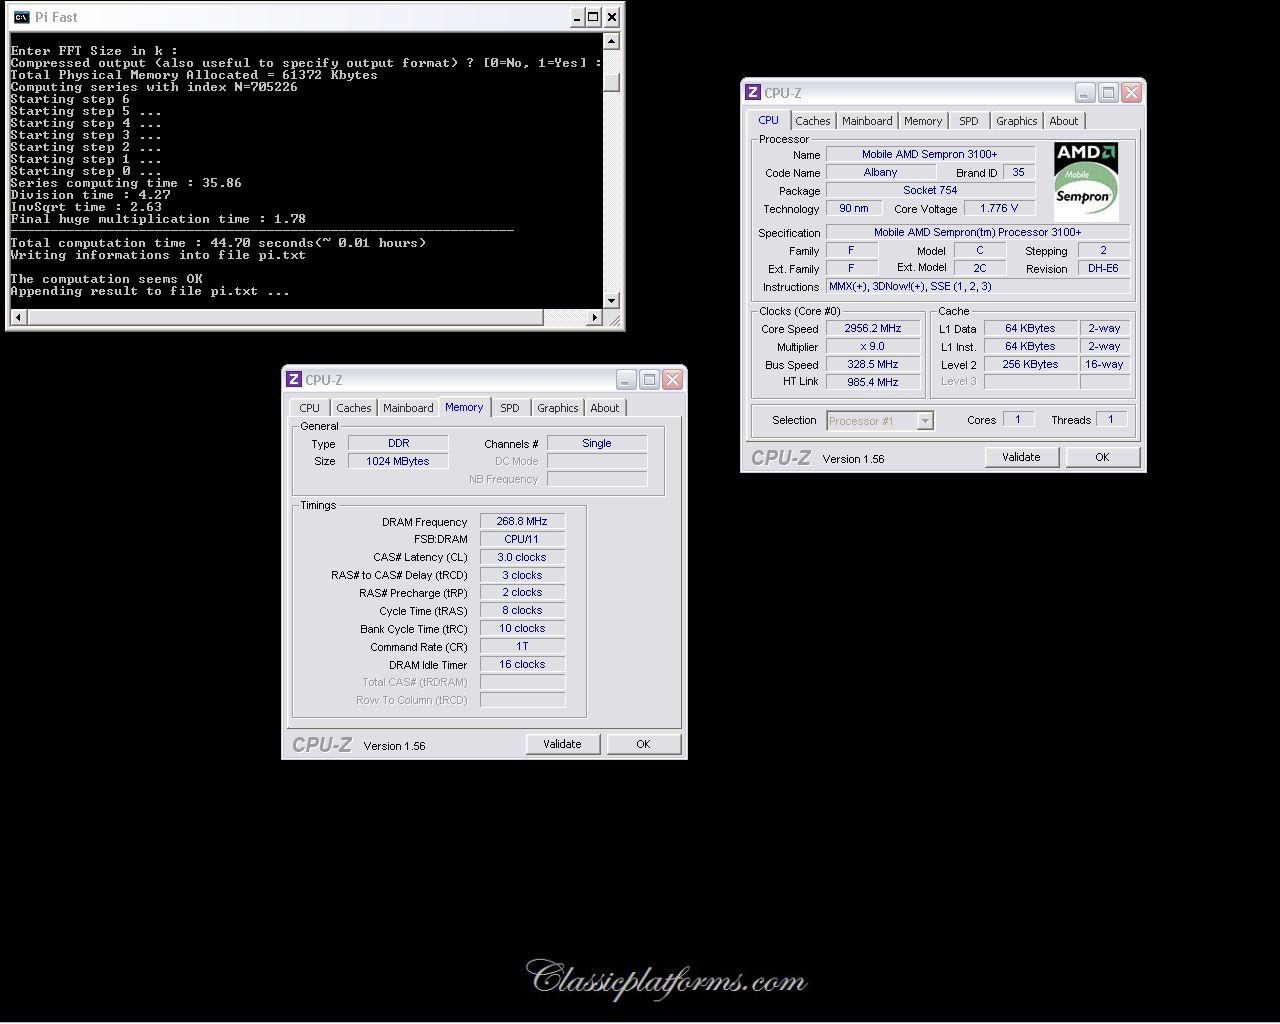Image resolution: width=1280 pixels, height=1024 pixels.
Task: Click the Core Voltage value 1.776 V
Action: [999, 208]
